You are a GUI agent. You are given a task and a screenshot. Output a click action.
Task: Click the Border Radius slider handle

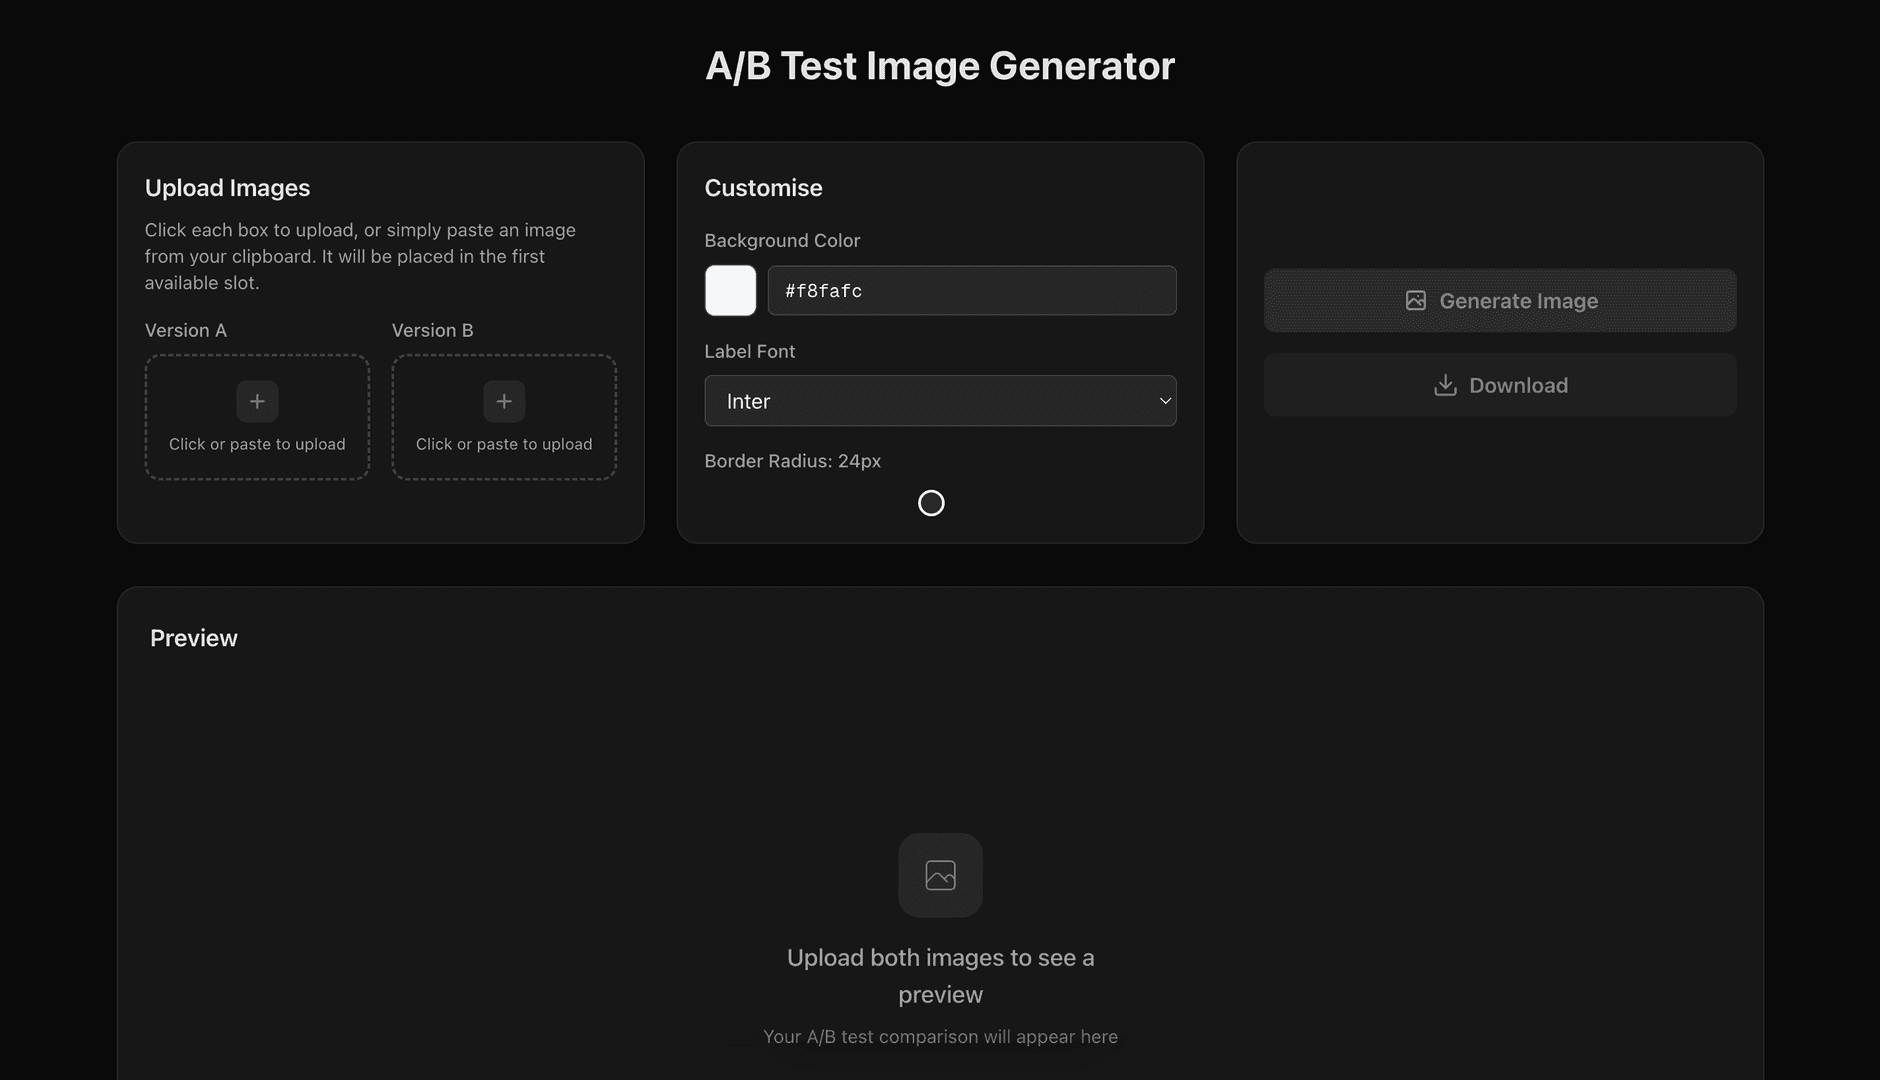tap(931, 503)
